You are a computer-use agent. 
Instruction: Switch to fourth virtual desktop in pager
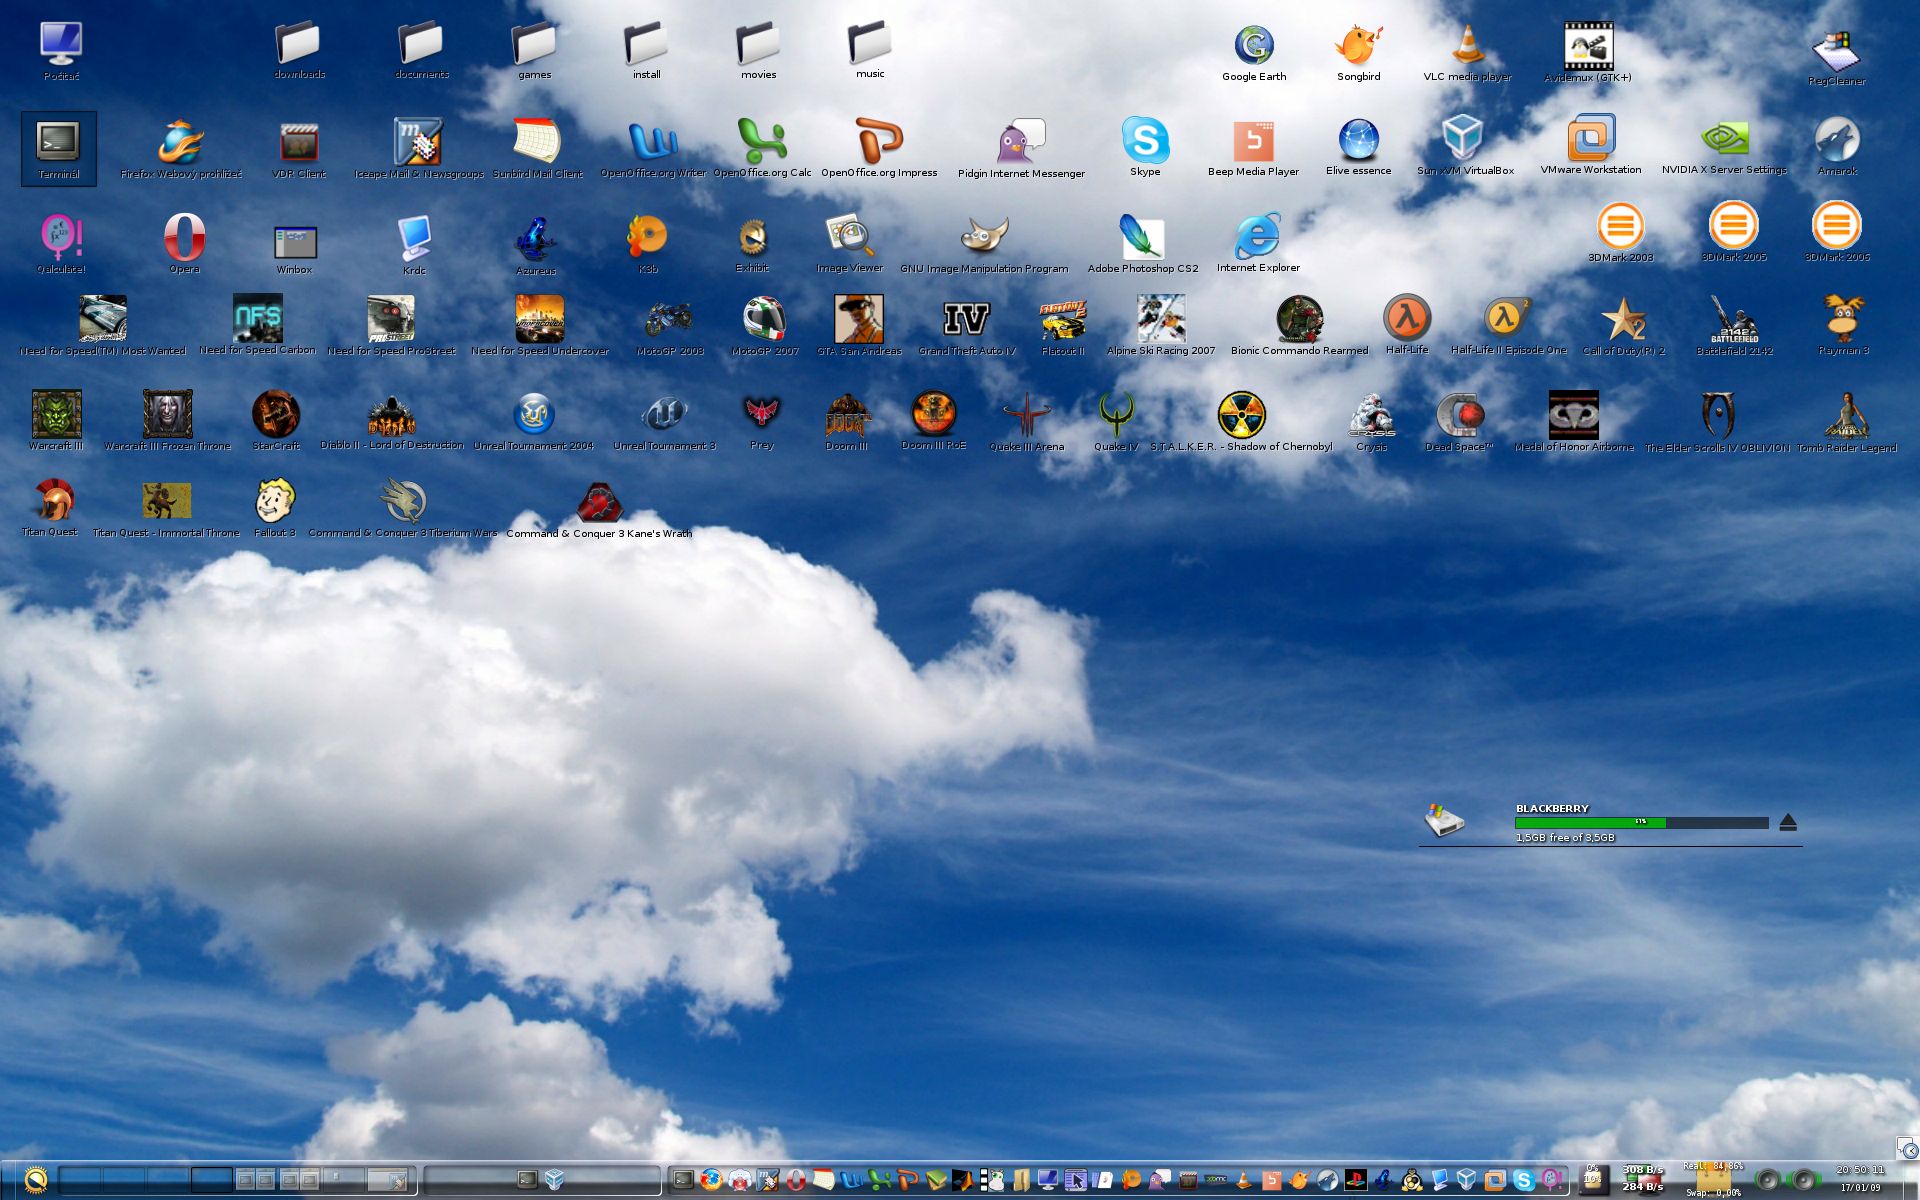point(212,1180)
